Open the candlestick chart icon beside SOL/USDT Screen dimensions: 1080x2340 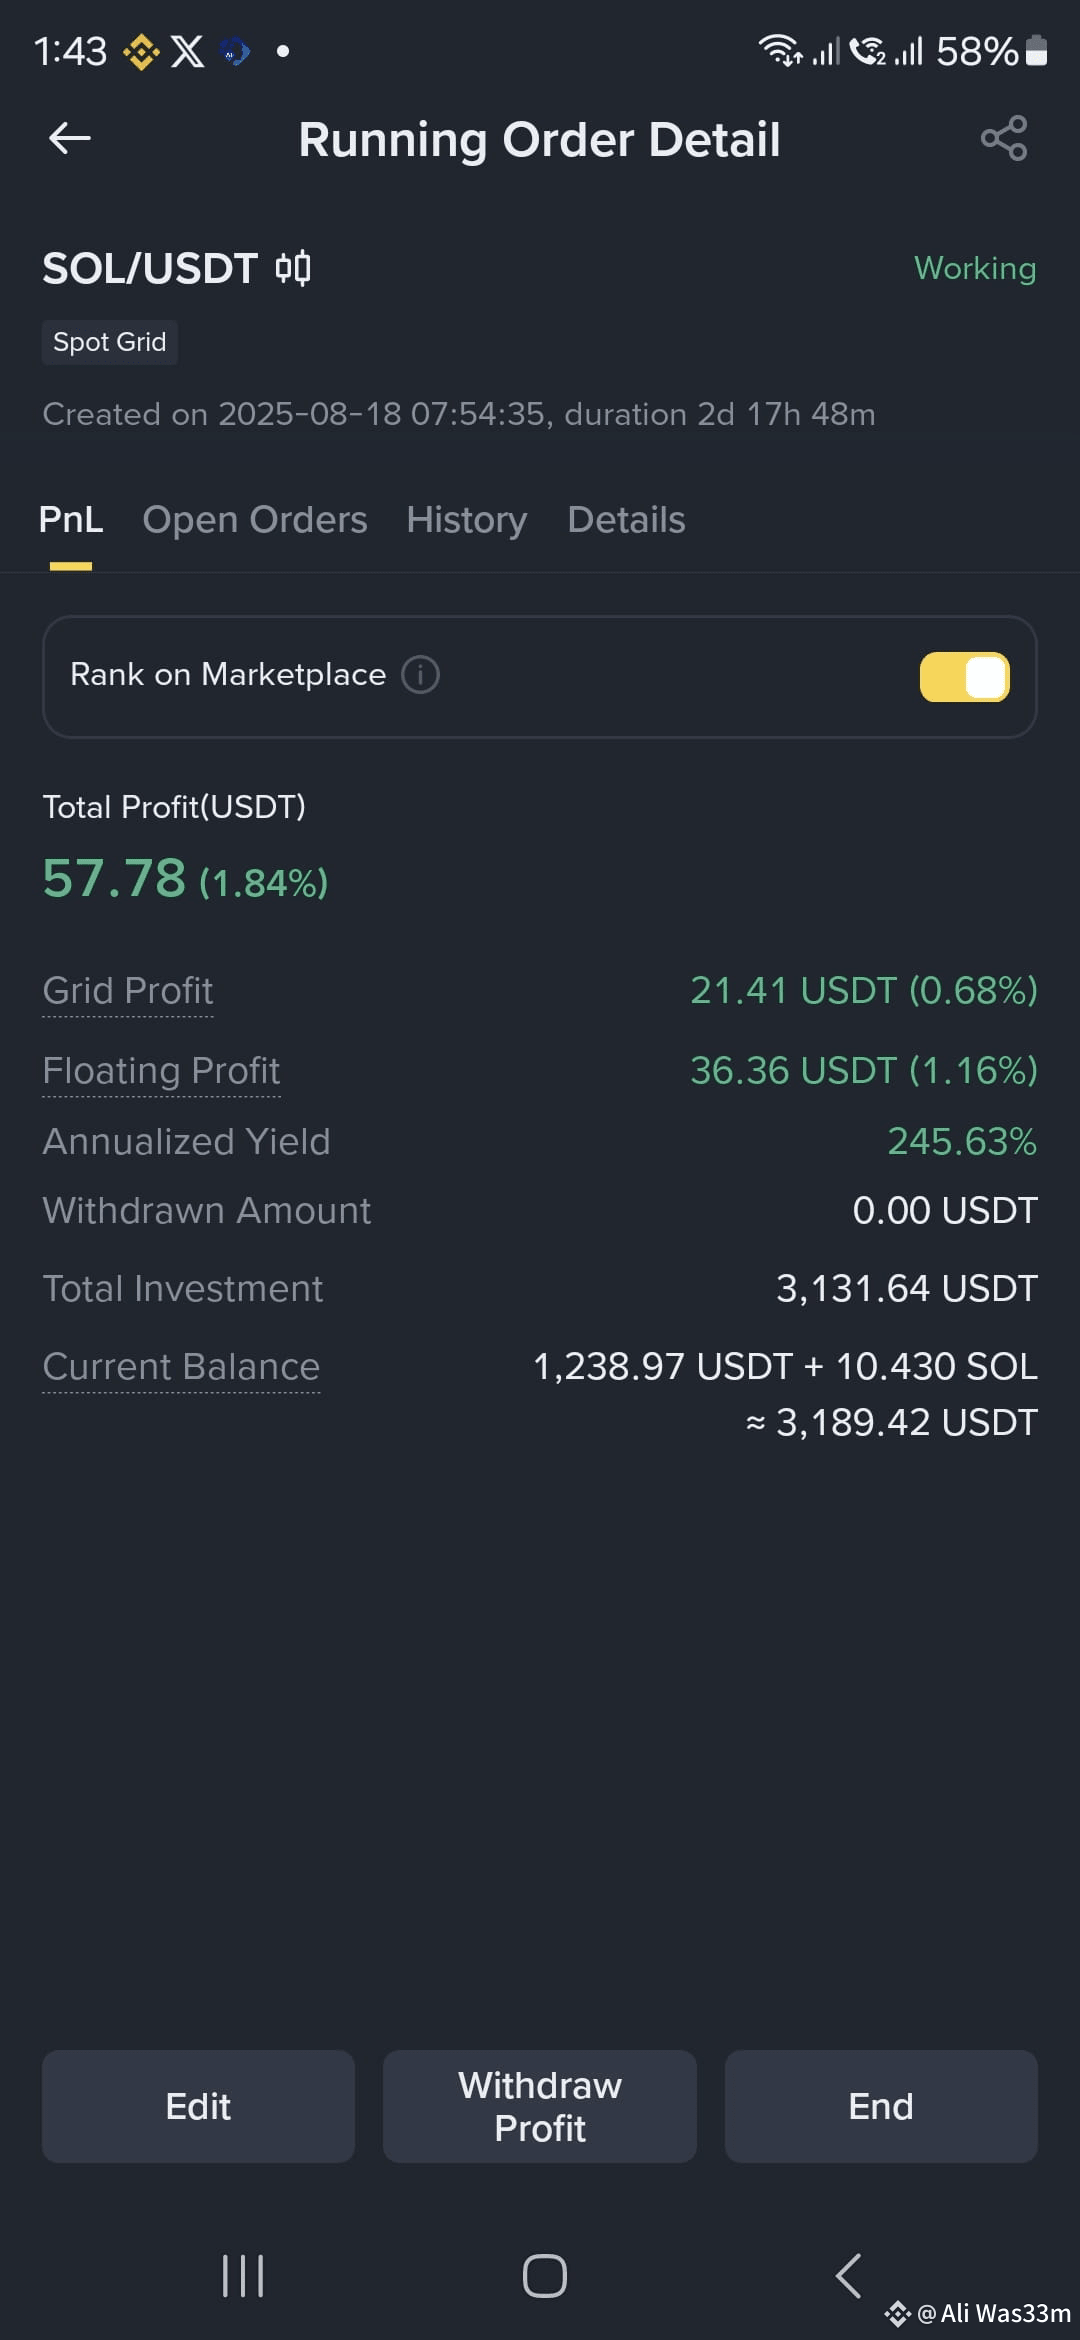pyautogui.click(x=293, y=268)
